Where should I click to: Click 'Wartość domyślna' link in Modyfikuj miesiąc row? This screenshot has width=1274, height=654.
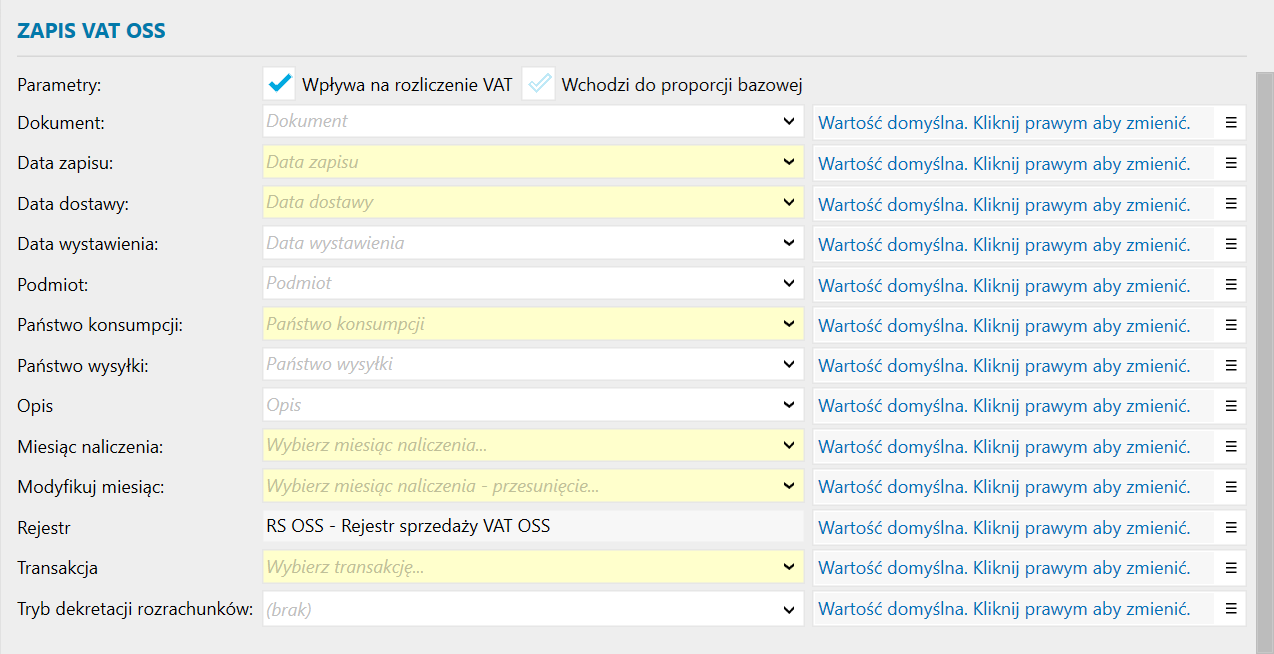(x=1004, y=488)
